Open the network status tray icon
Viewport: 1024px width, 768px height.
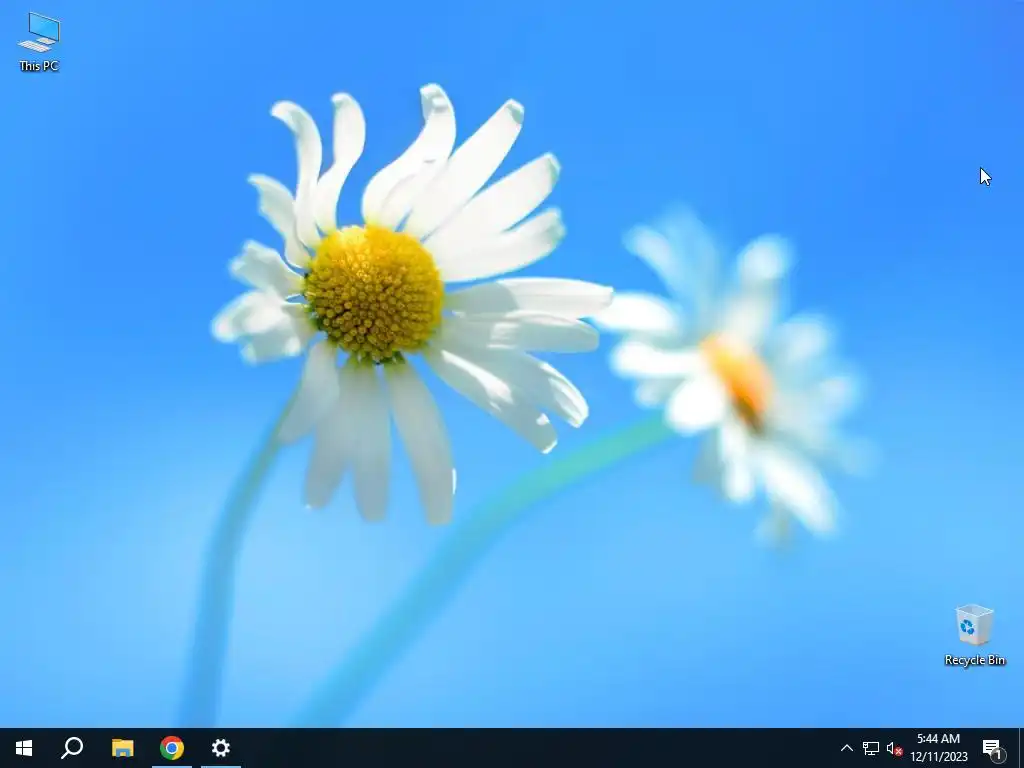point(871,748)
